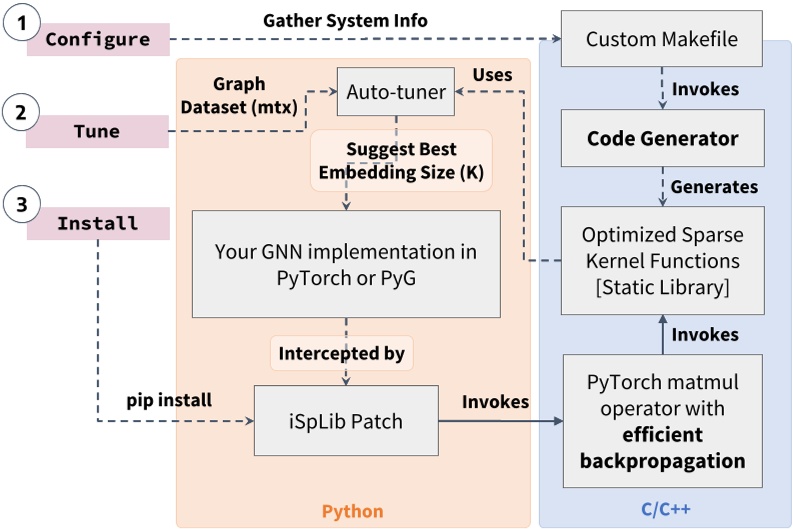Image resolution: width=793 pixels, height=529 pixels.
Task: Click the Custom Makefile box
Action: coord(662,40)
